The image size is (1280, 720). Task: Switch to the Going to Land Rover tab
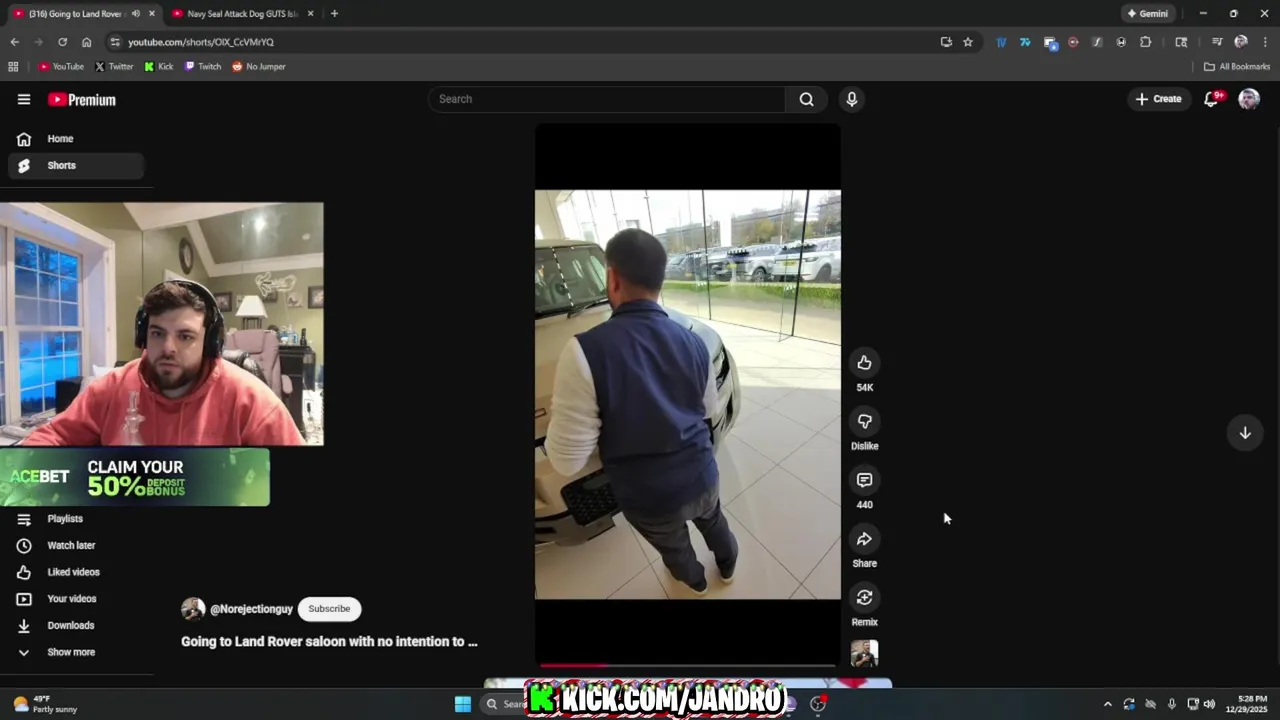75,14
